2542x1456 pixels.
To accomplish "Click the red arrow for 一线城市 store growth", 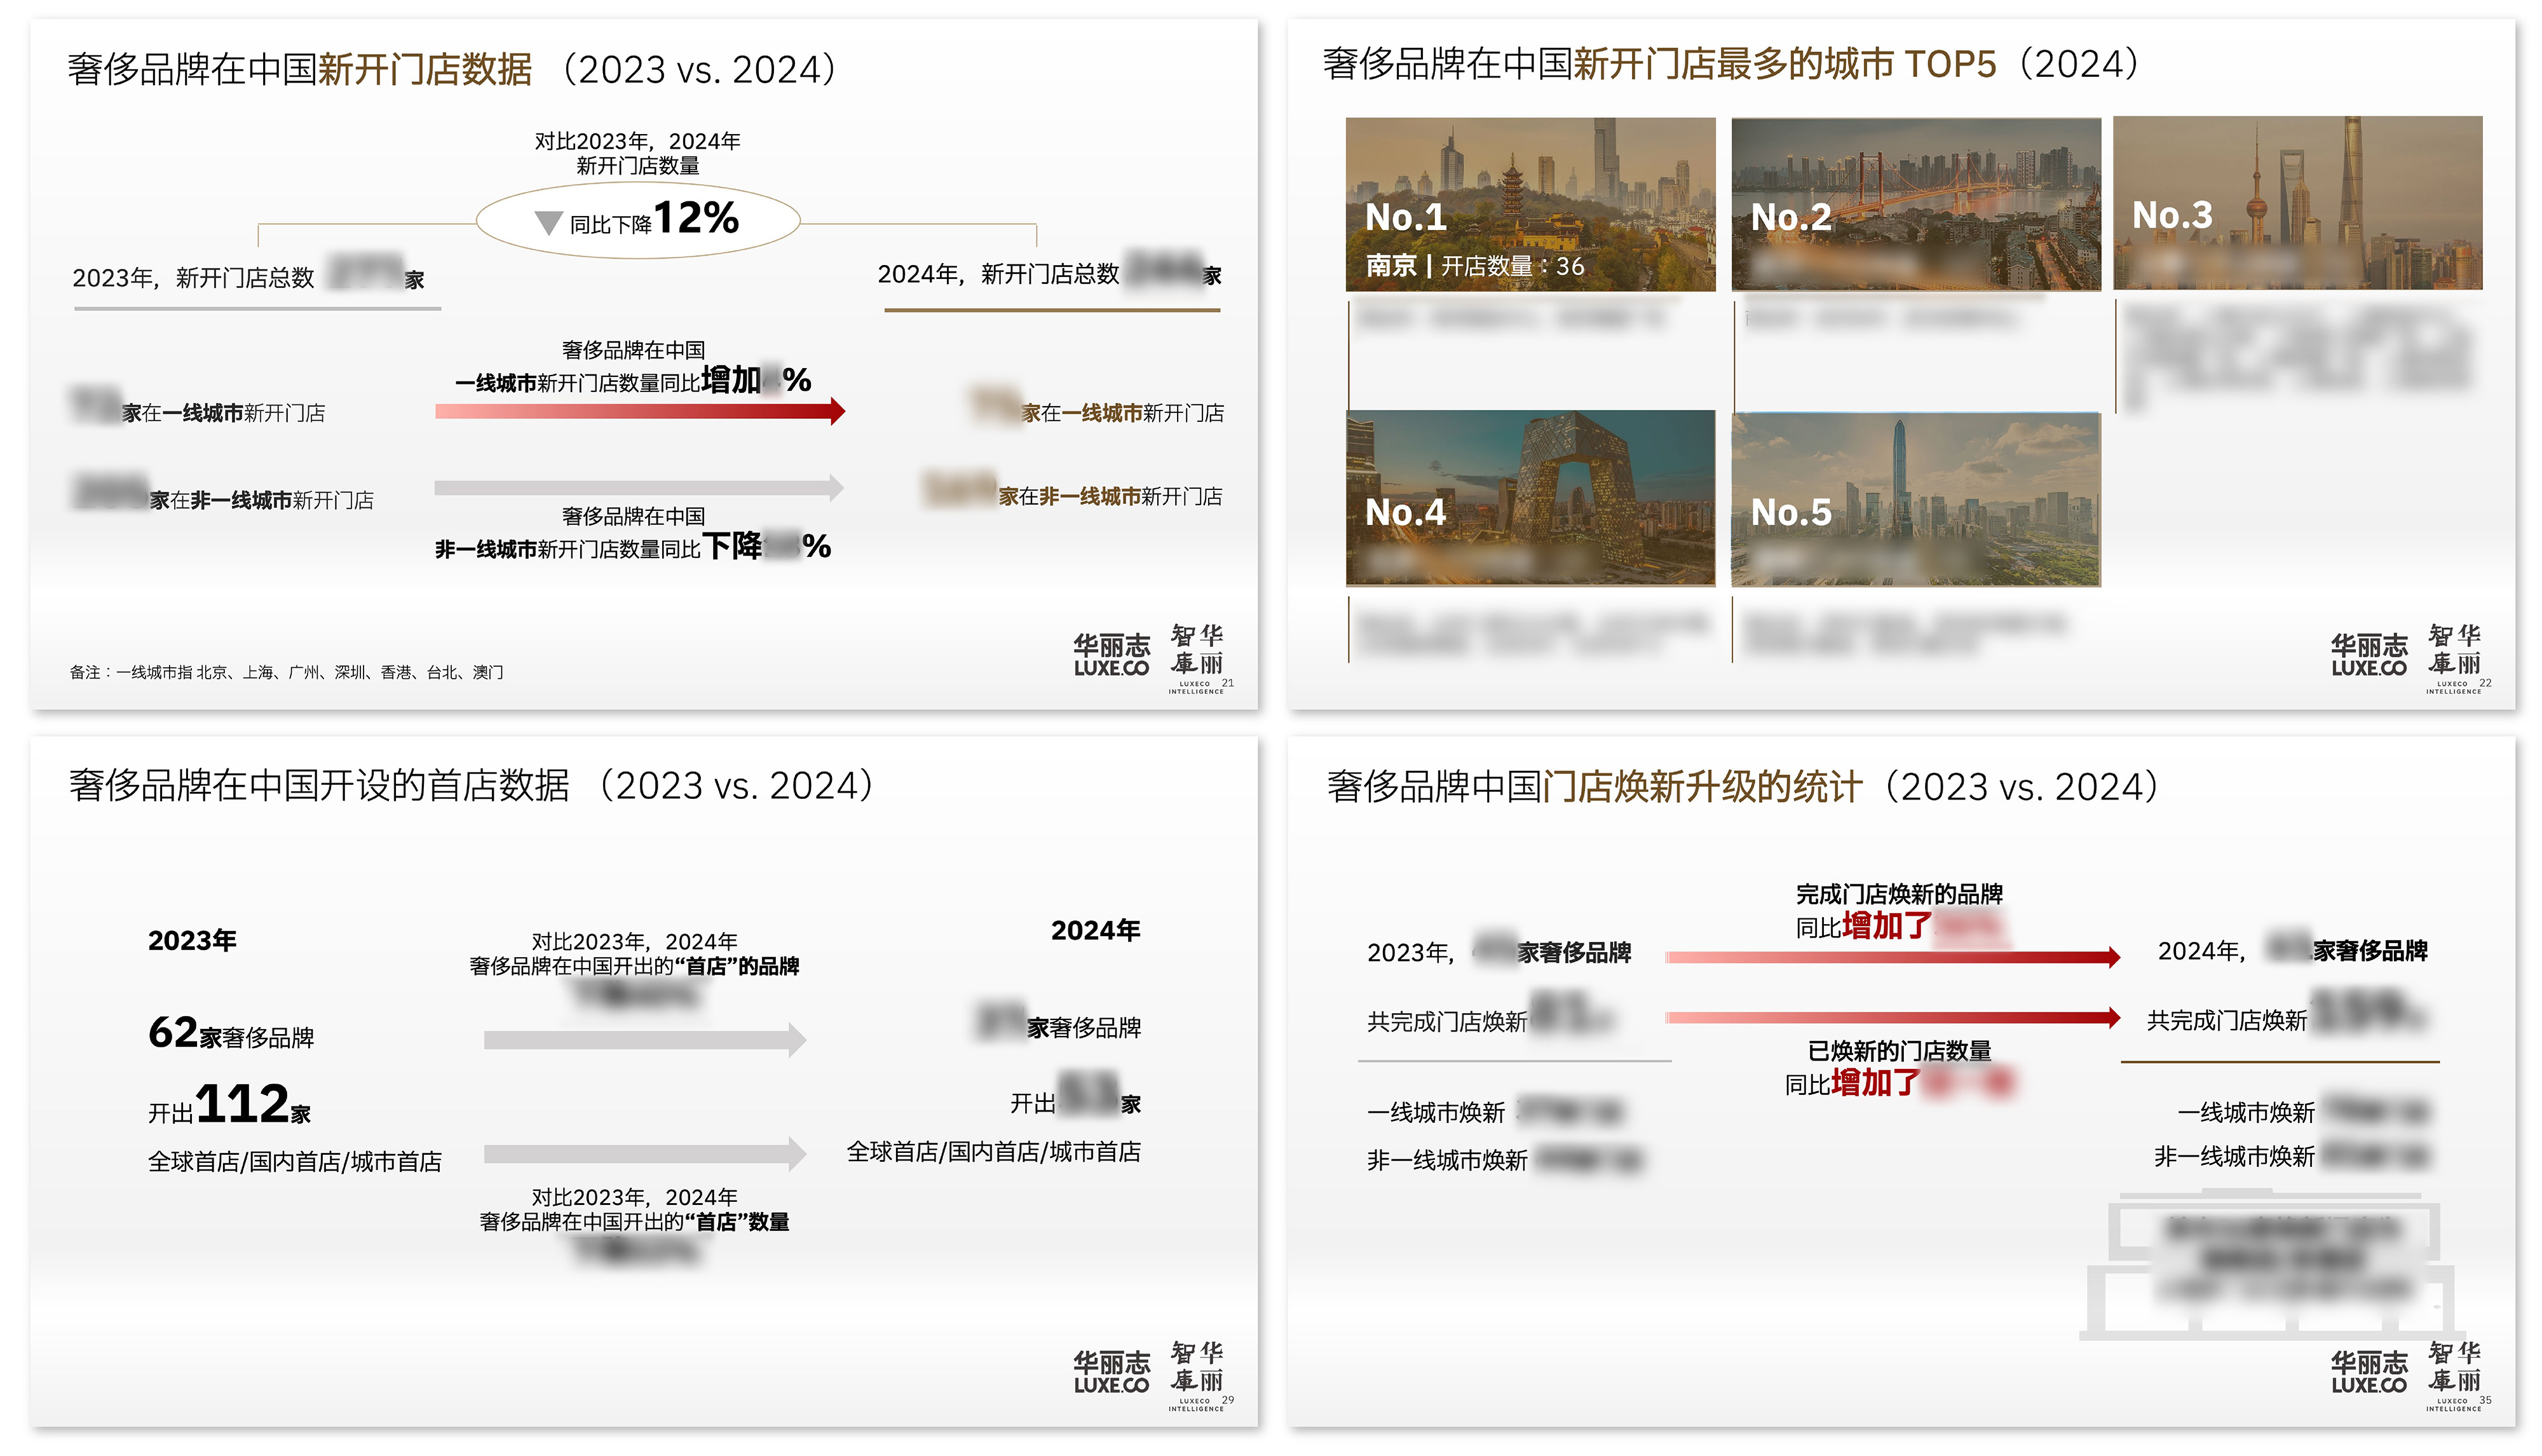I will pos(640,411).
